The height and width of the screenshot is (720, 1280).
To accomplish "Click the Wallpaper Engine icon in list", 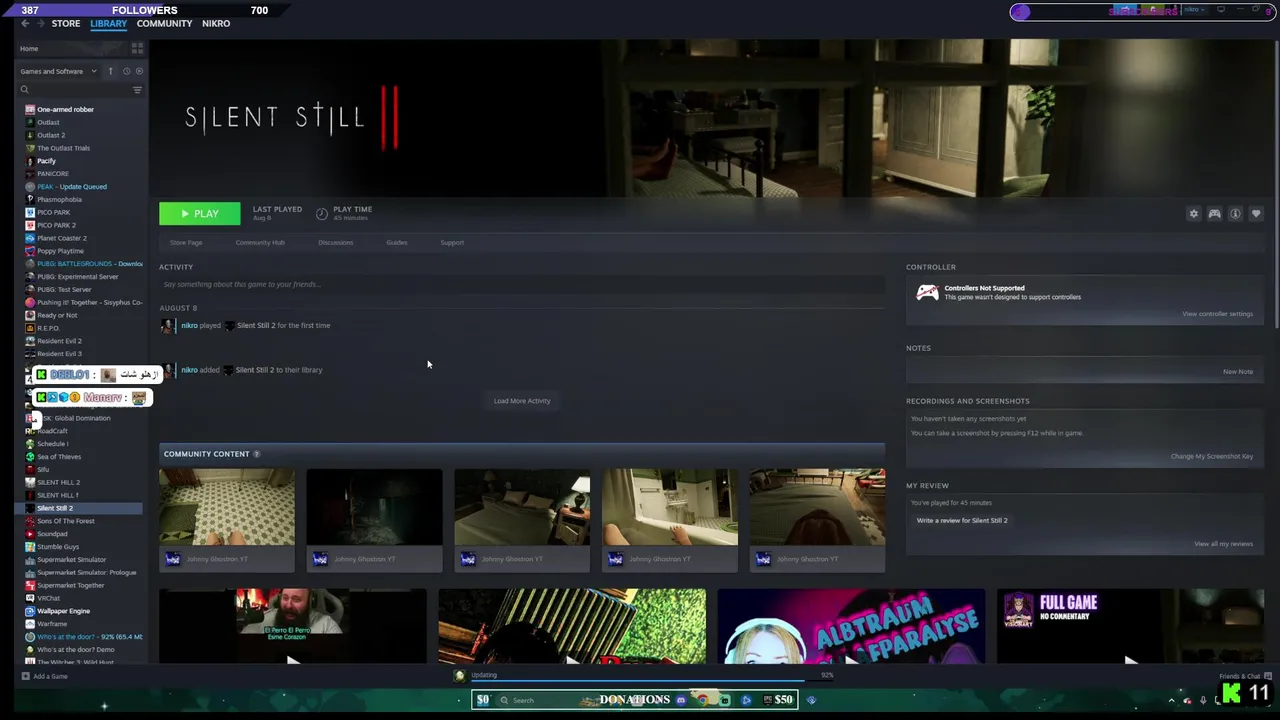I will tap(30, 611).
